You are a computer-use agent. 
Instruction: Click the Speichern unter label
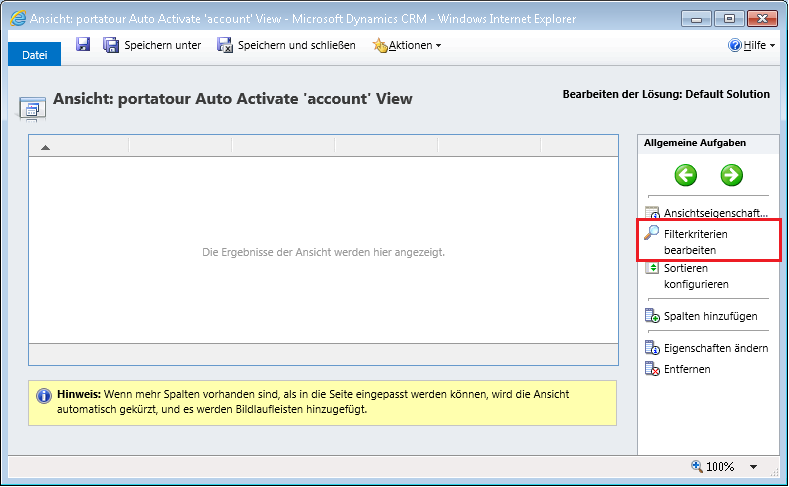[163, 45]
